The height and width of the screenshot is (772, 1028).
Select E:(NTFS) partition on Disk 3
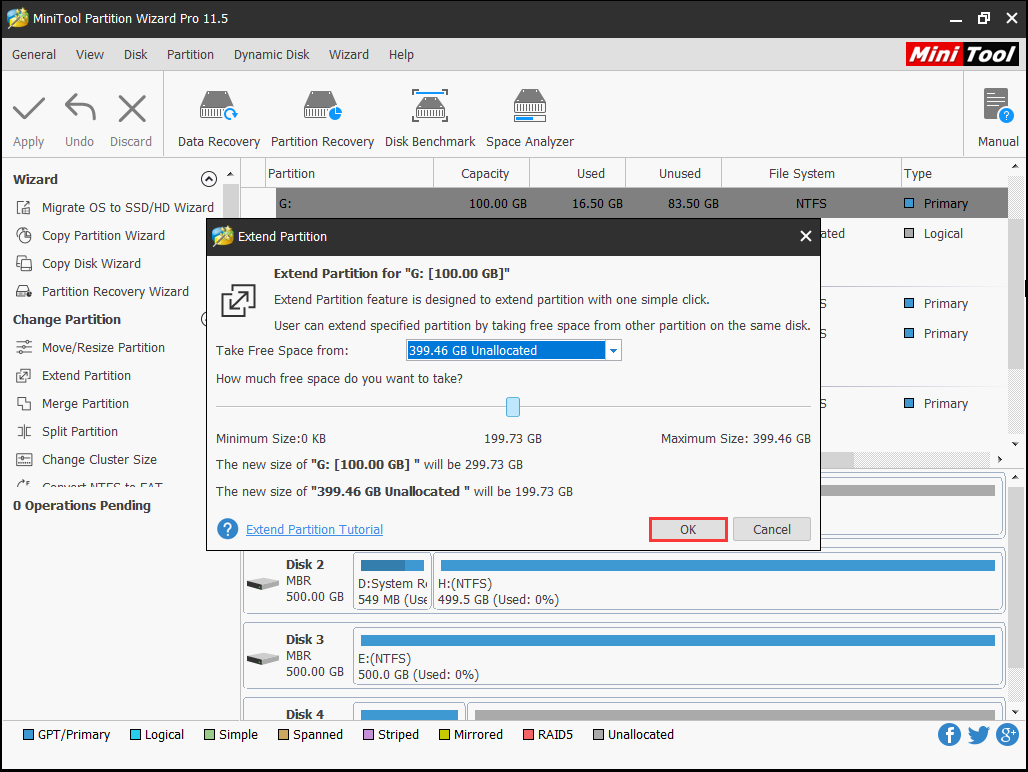pos(678,656)
